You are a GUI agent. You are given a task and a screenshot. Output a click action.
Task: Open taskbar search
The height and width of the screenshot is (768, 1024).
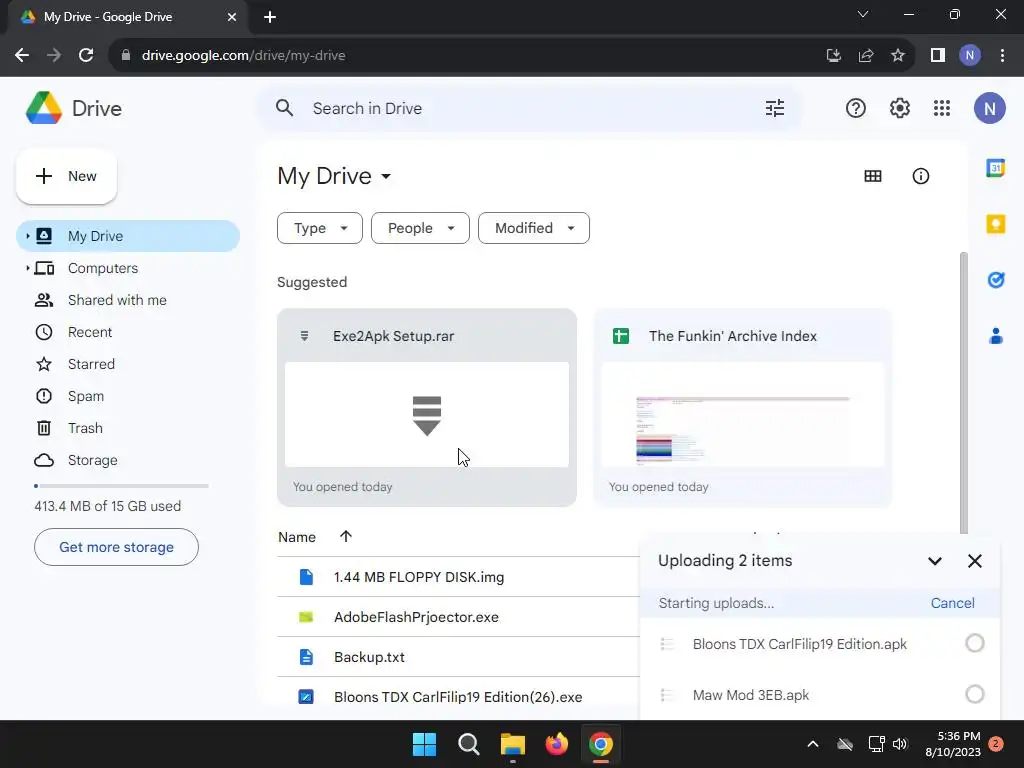[x=468, y=744]
